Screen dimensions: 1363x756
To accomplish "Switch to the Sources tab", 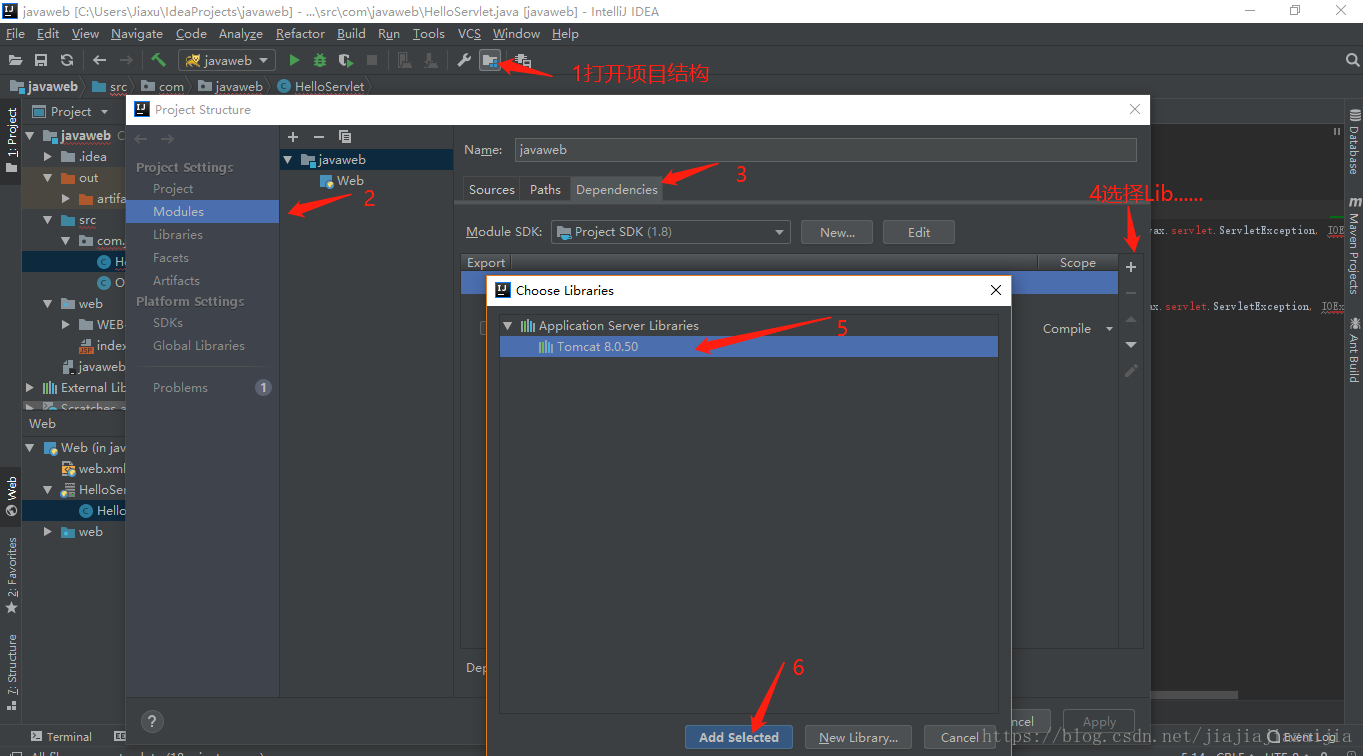I will [x=492, y=189].
